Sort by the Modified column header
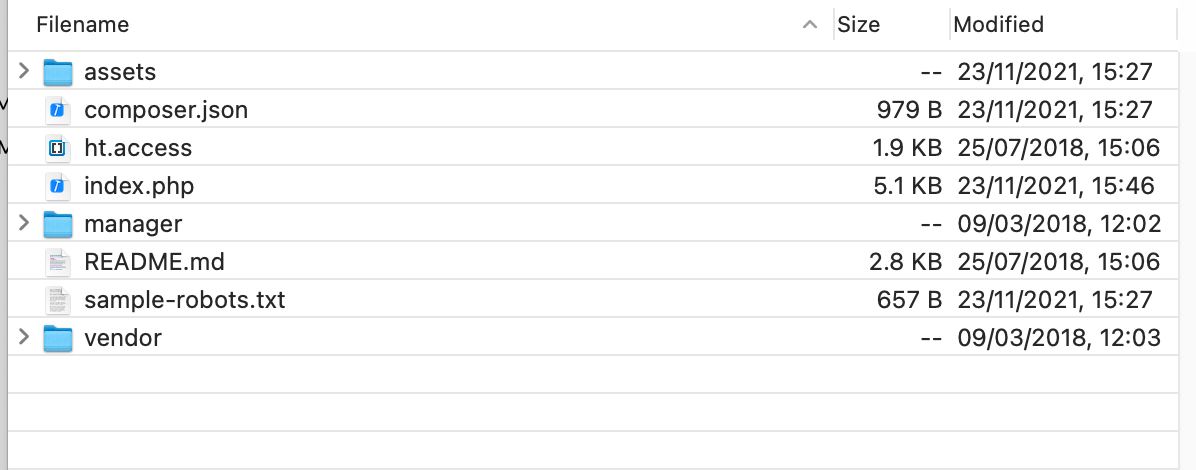This screenshot has width=1196, height=470. pos(998,24)
